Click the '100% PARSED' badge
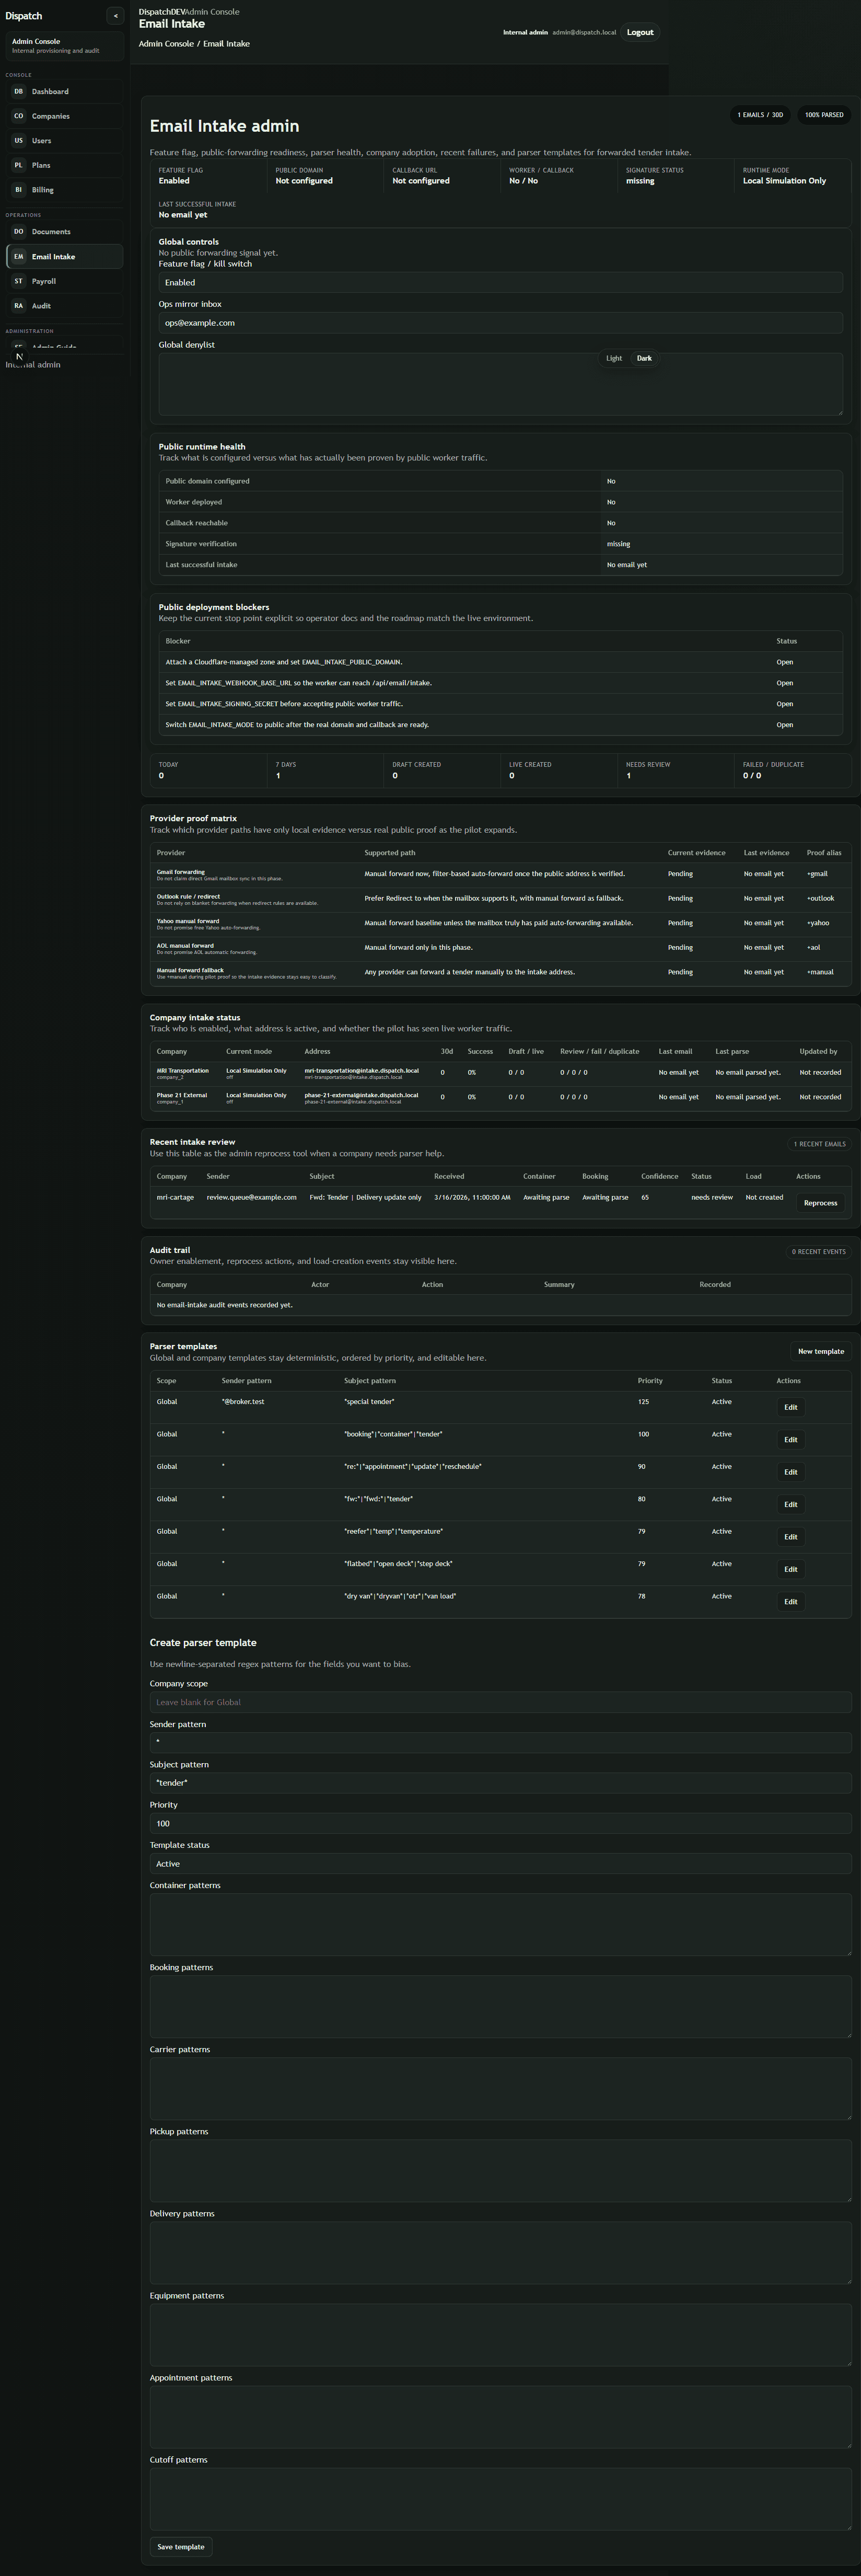Screen dimensions: 861x2576 824,115
